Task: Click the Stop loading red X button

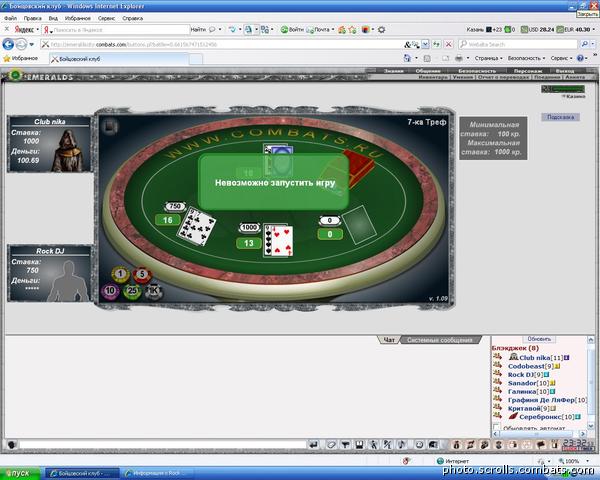Action: tap(448, 44)
